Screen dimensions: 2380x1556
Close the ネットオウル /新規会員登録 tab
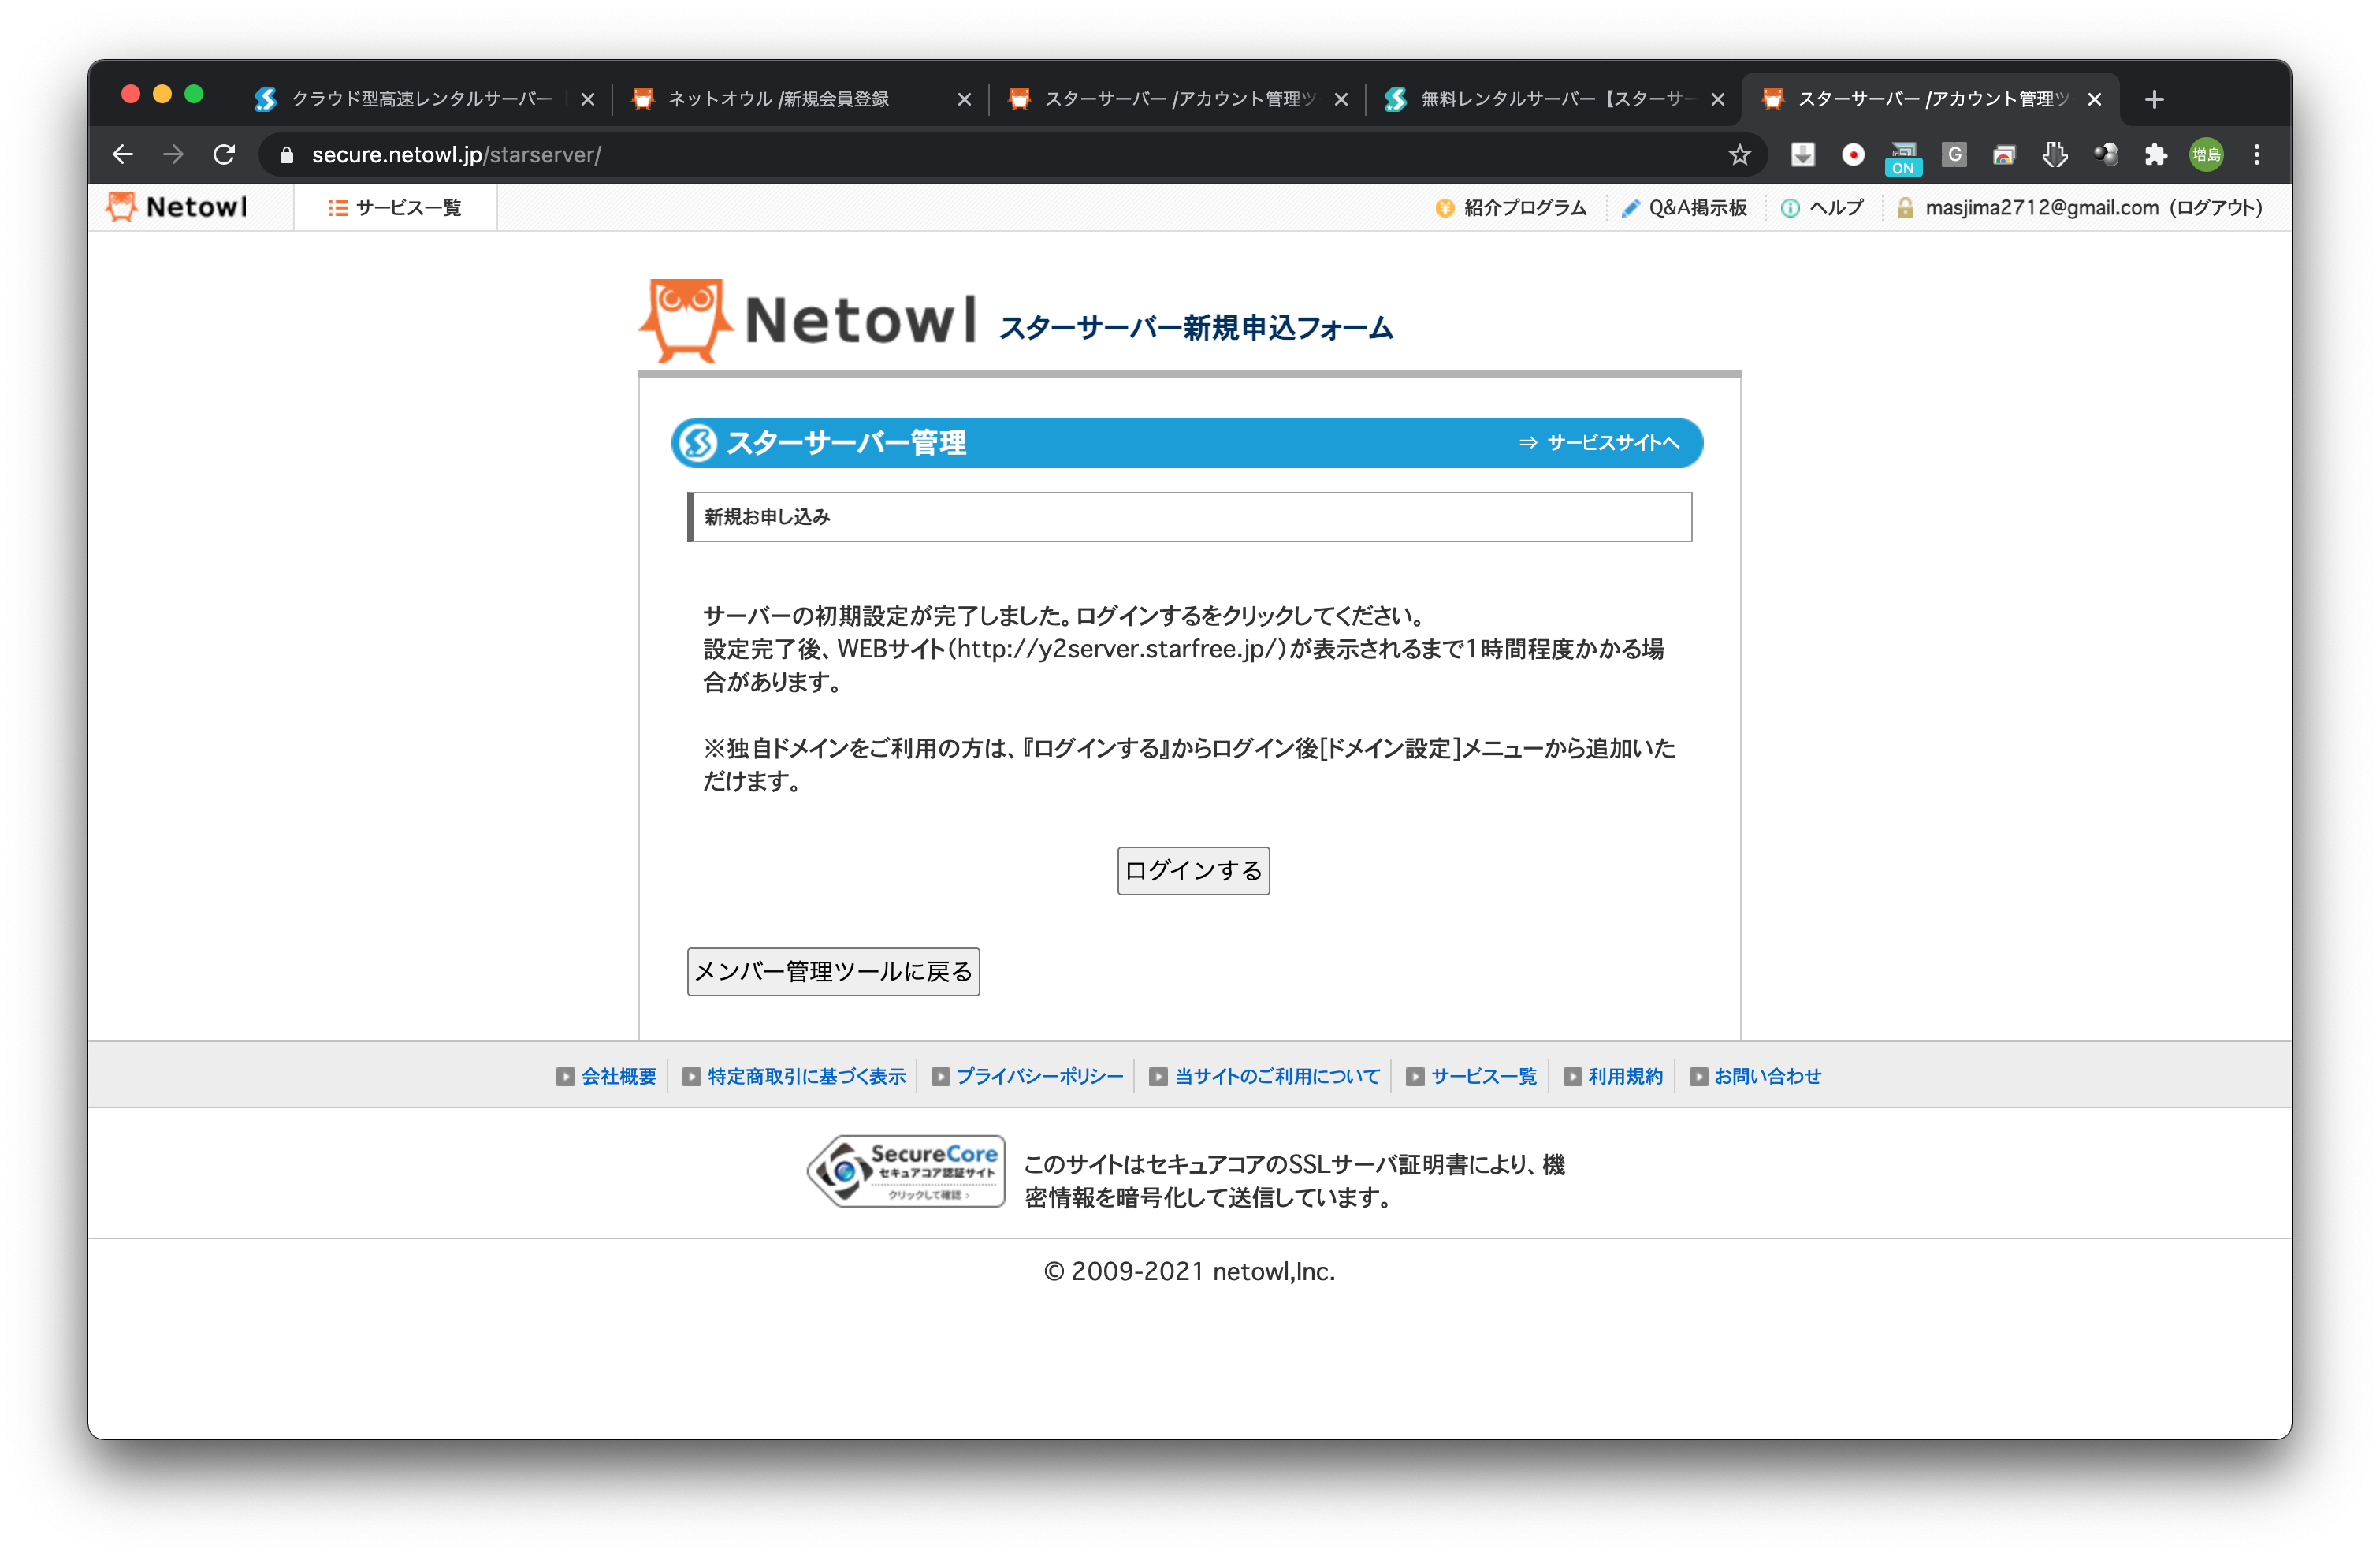964,99
